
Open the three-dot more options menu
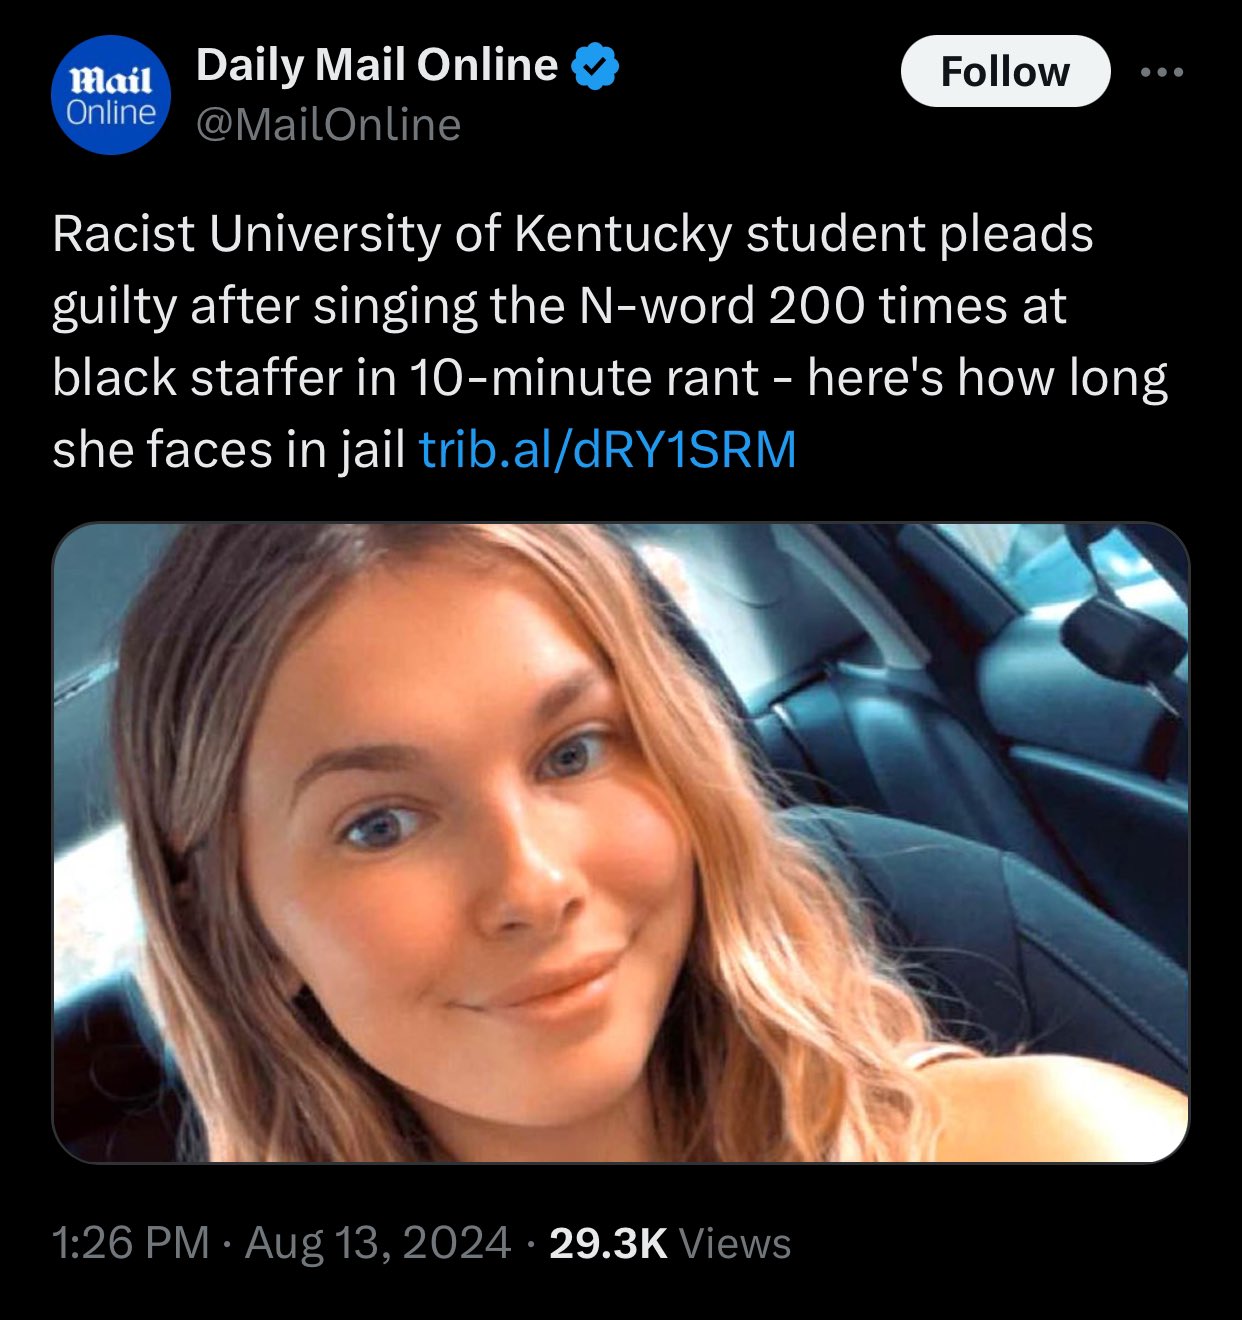[1162, 72]
